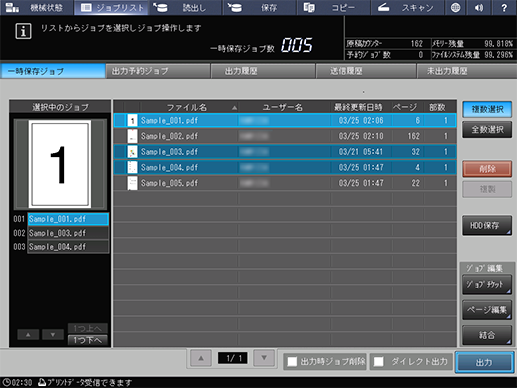Select the 出力履歴 tab
The image size is (517, 388).
263,71
